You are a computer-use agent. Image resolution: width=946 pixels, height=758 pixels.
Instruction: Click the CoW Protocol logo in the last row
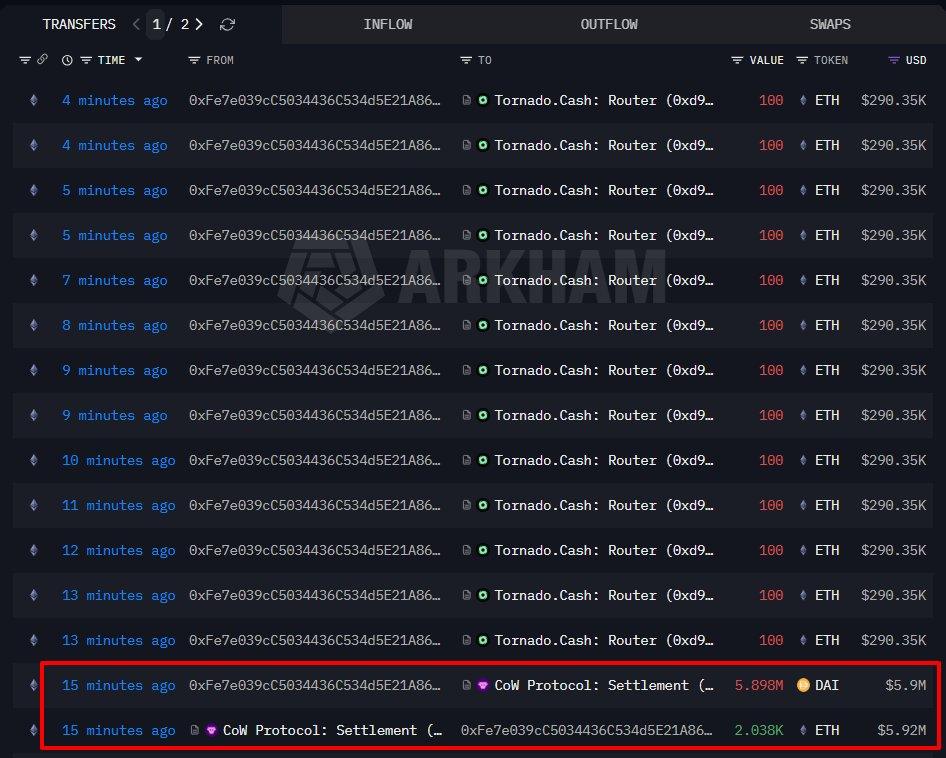coord(211,730)
